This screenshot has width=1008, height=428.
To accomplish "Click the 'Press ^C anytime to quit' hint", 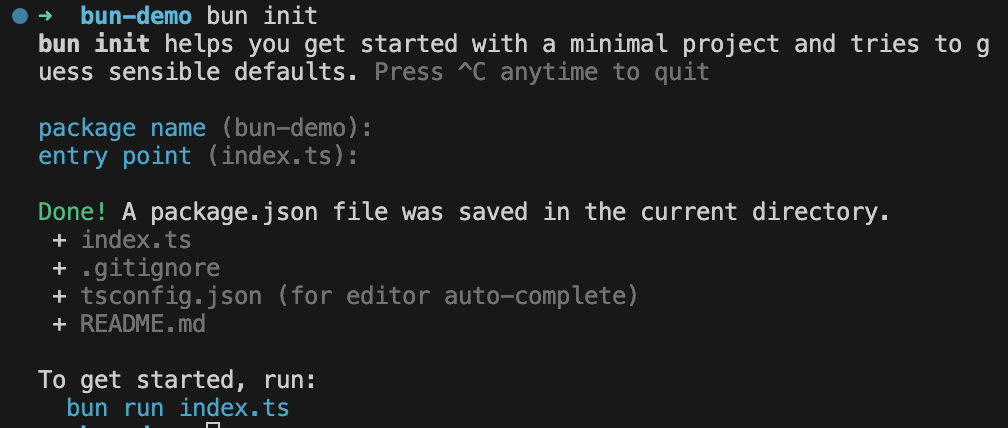I will click(x=541, y=73).
